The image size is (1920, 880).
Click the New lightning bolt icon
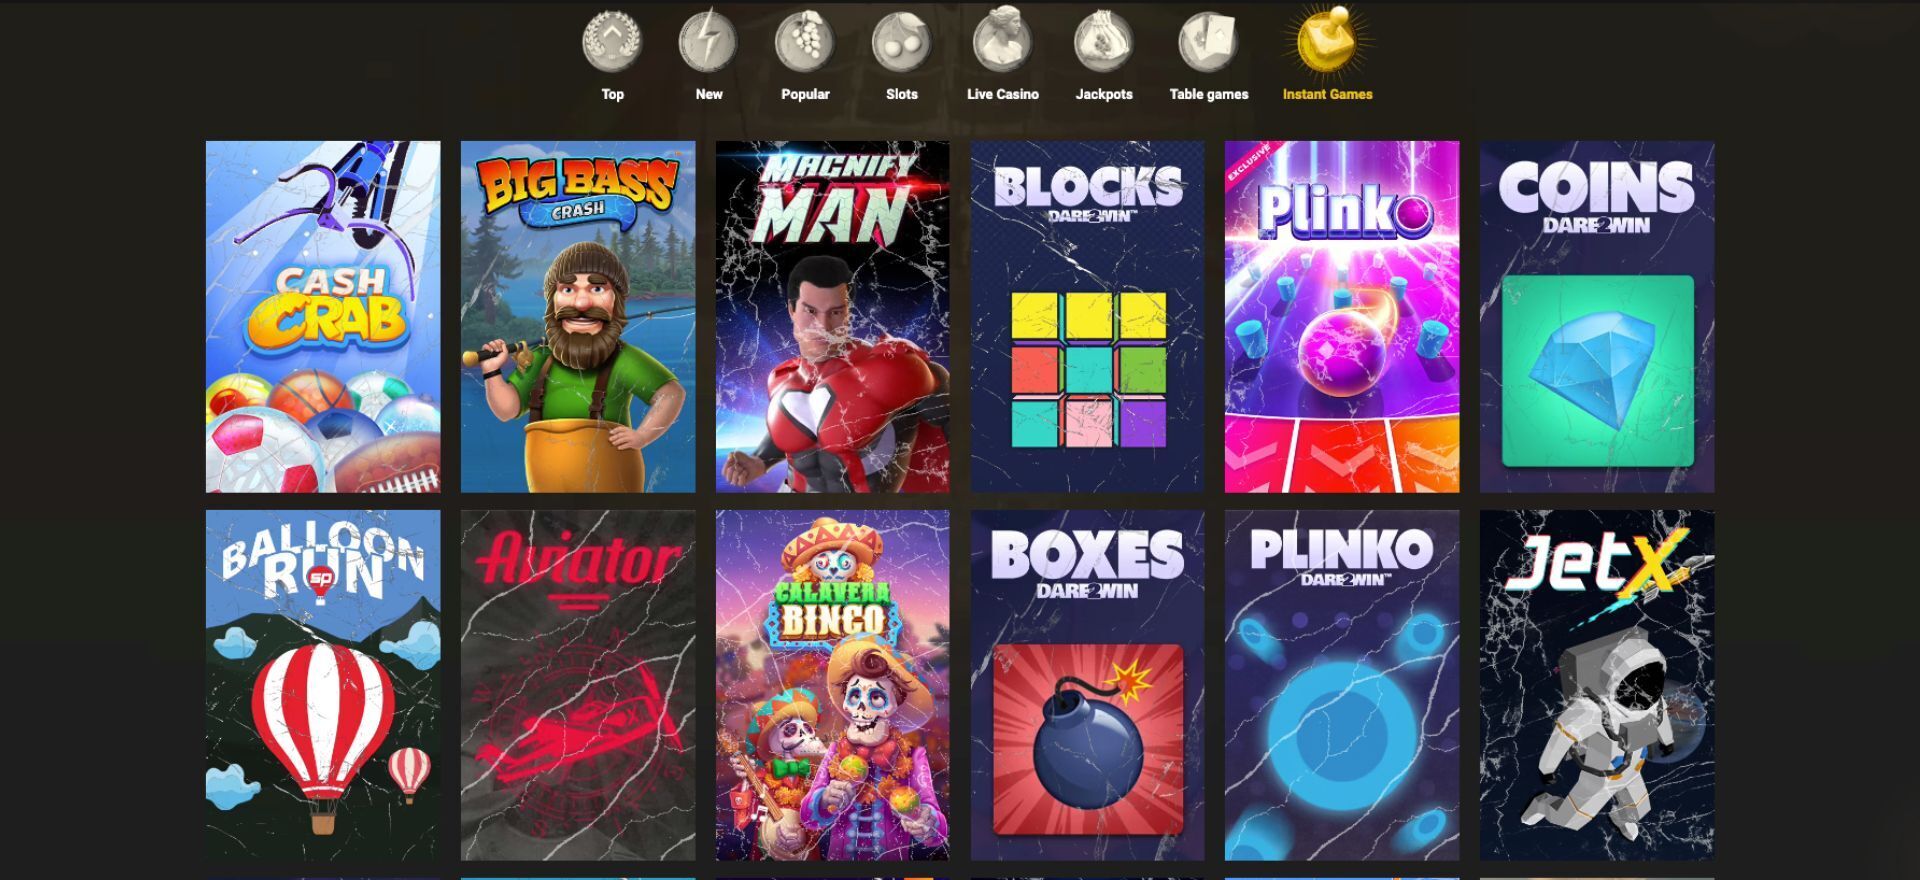[x=708, y=41]
